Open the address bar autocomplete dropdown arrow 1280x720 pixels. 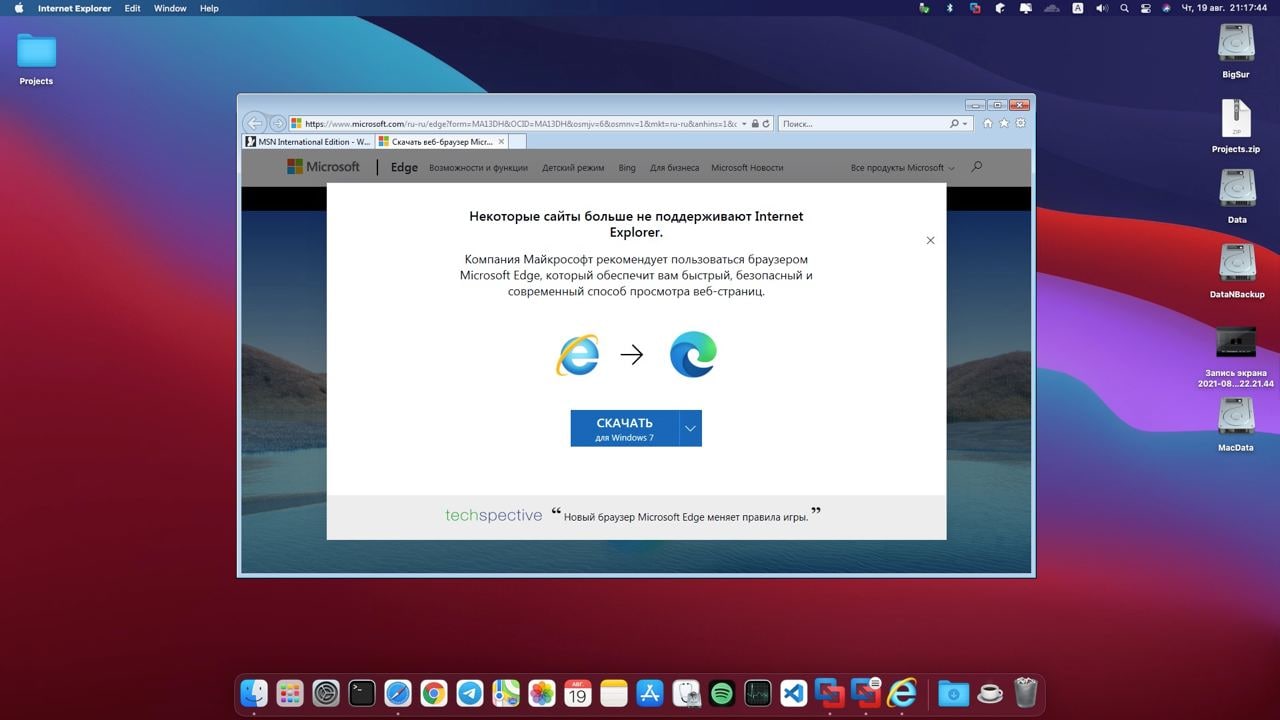pos(744,124)
